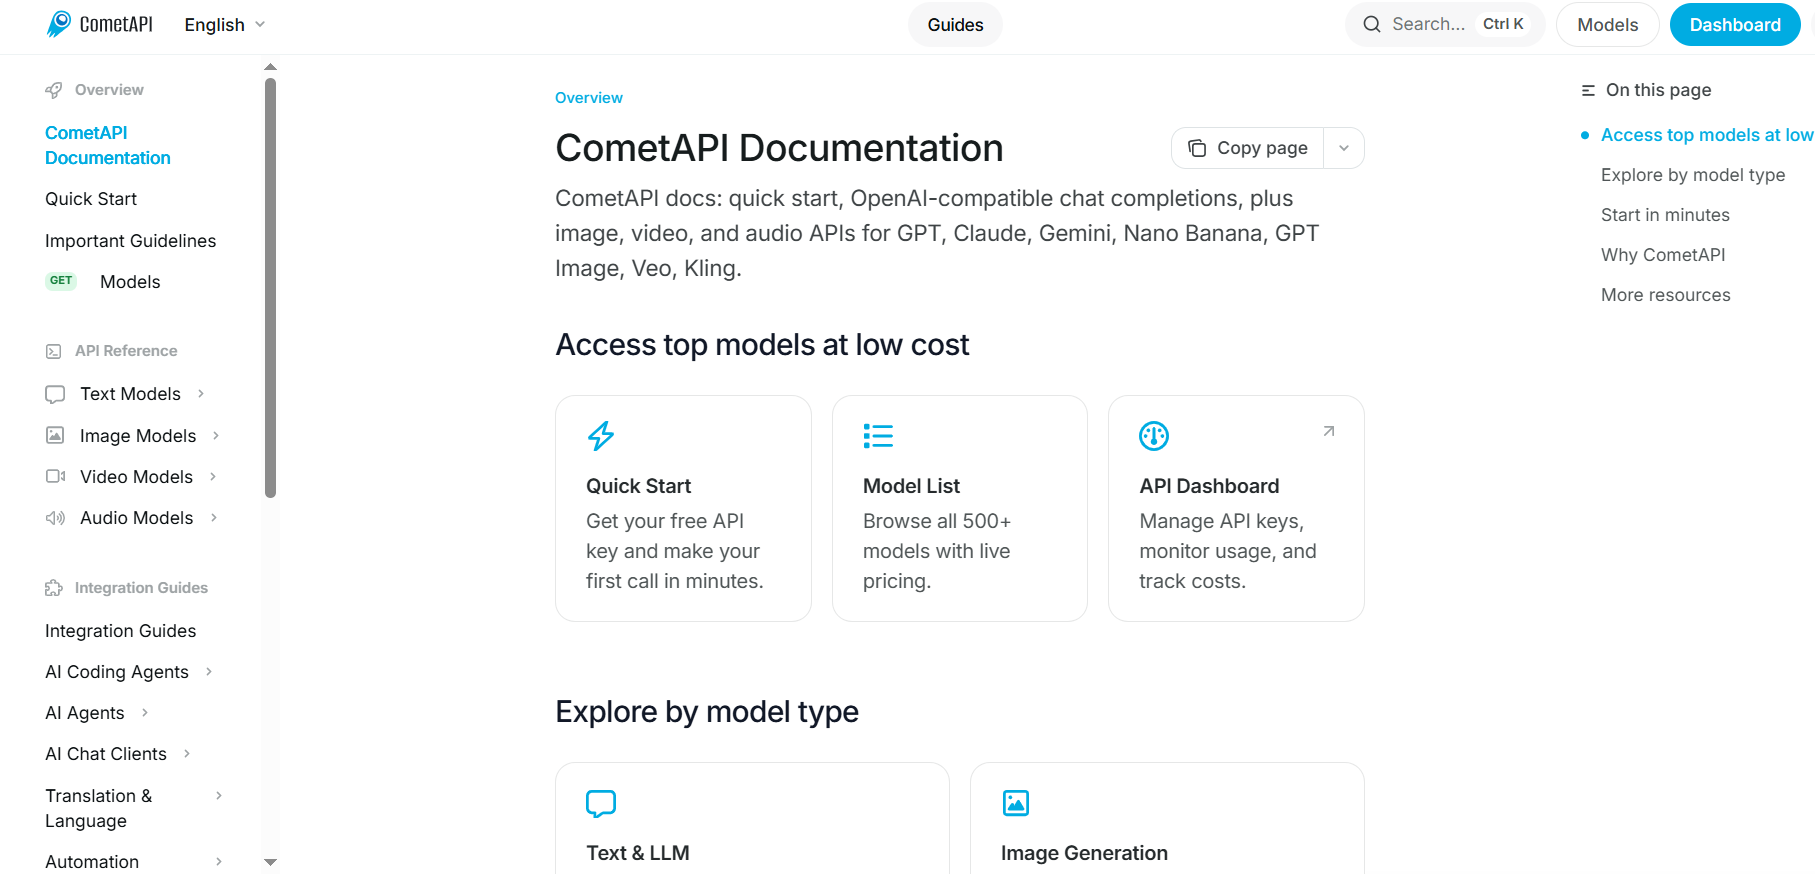Viewport: 1815px width, 874px height.
Task: Click the API Dashboard gauge icon
Action: (x=1154, y=436)
